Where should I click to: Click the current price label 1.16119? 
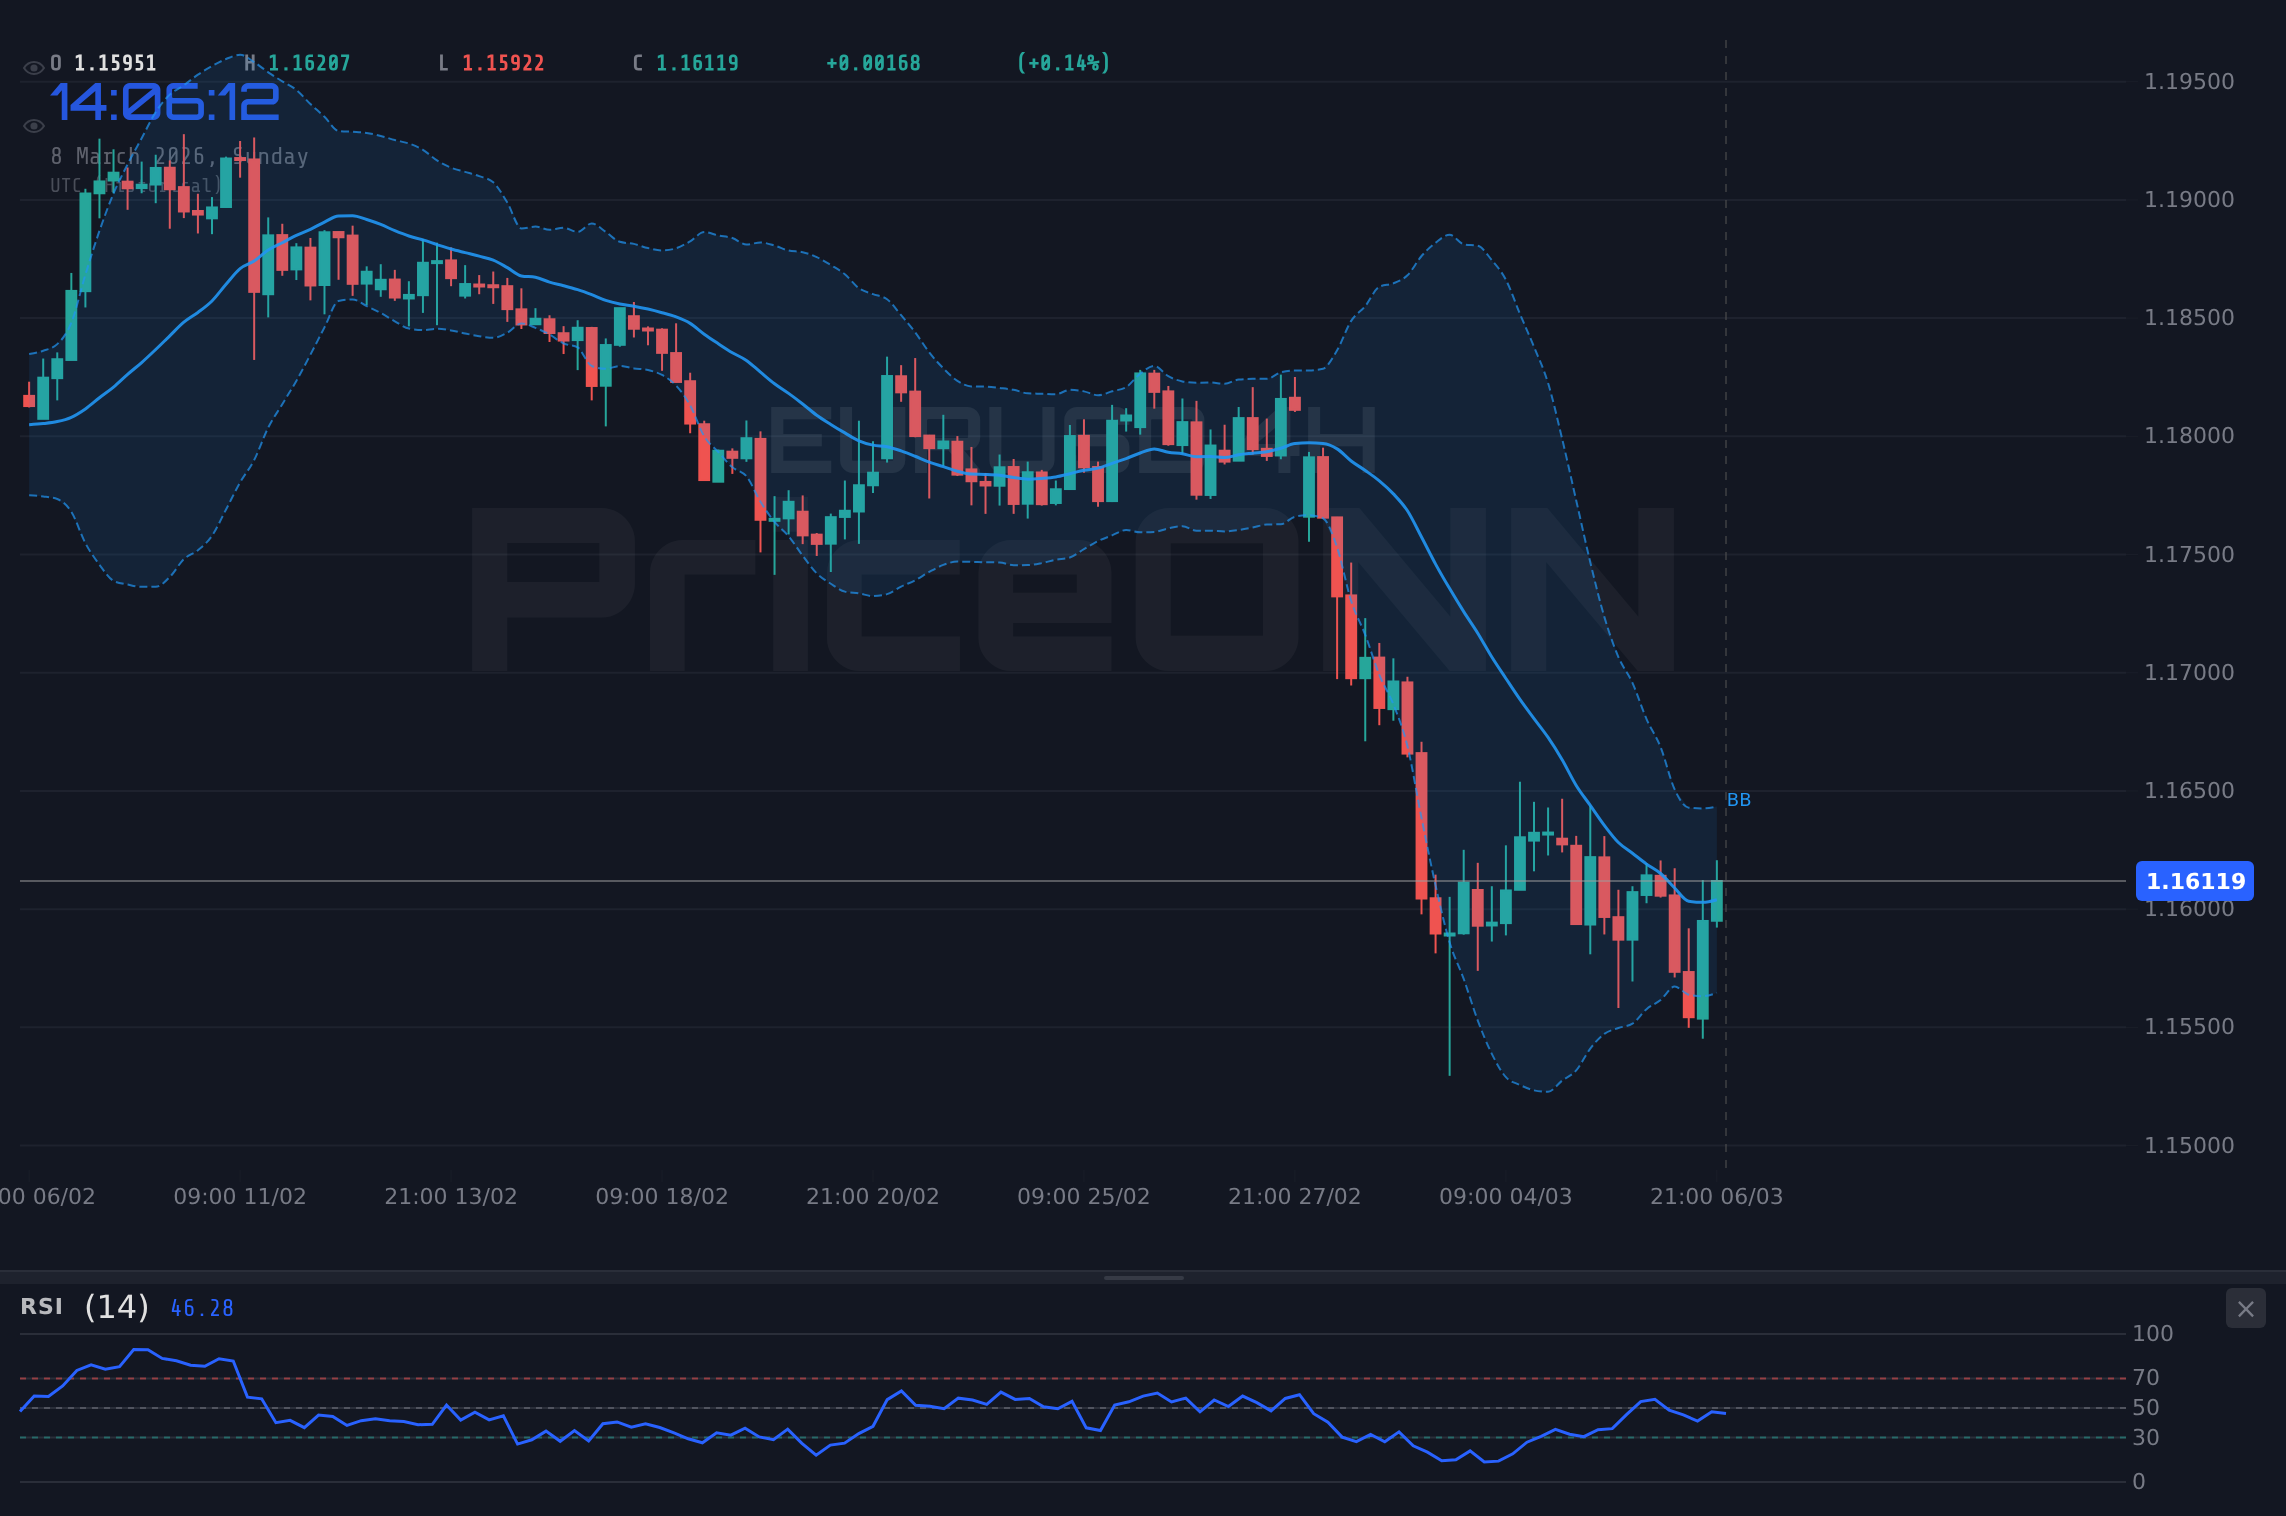coord(2194,881)
